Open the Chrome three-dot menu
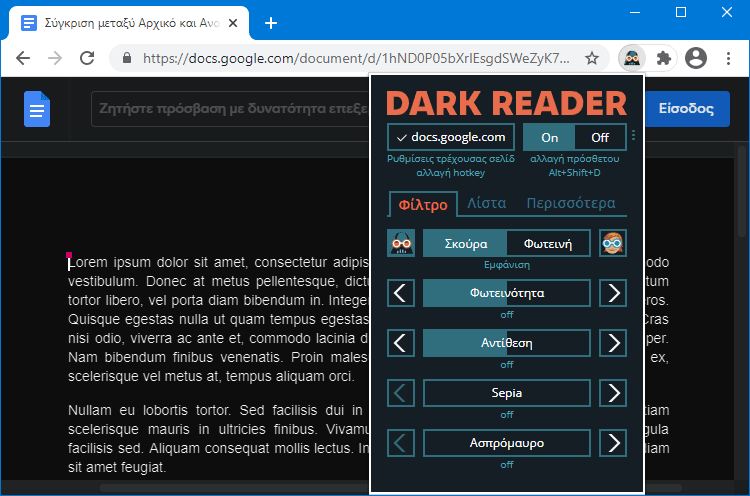 (x=728, y=58)
